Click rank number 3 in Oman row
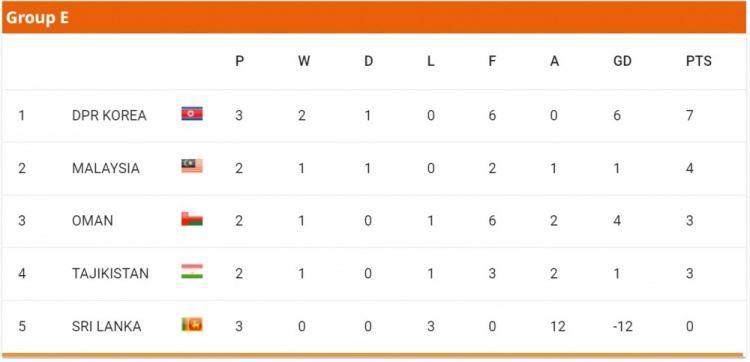The width and height of the screenshot is (750, 362). pyautogui.click(x=22, y=221)
